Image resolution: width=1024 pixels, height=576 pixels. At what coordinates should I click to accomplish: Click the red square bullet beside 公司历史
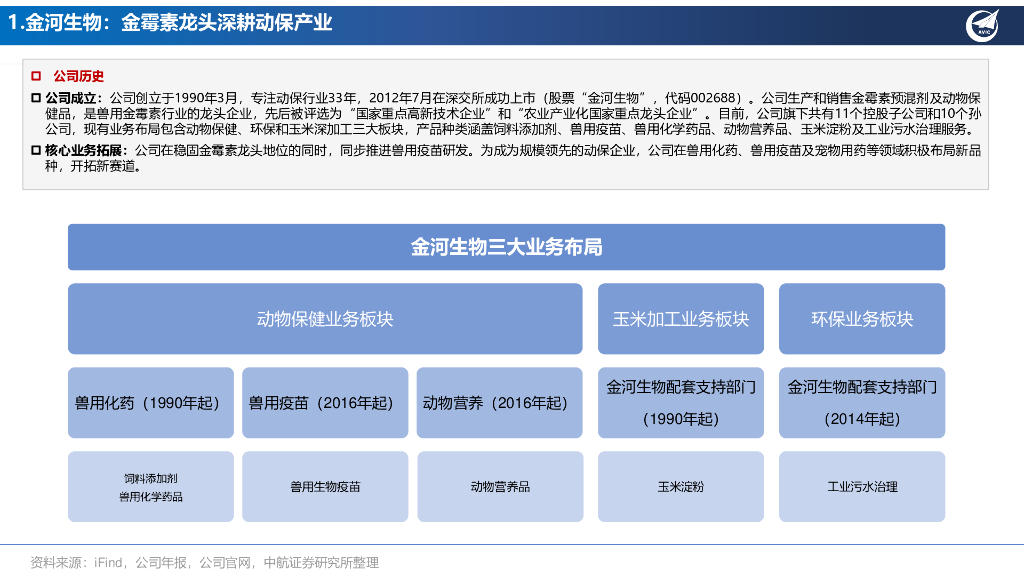point(36,76)
